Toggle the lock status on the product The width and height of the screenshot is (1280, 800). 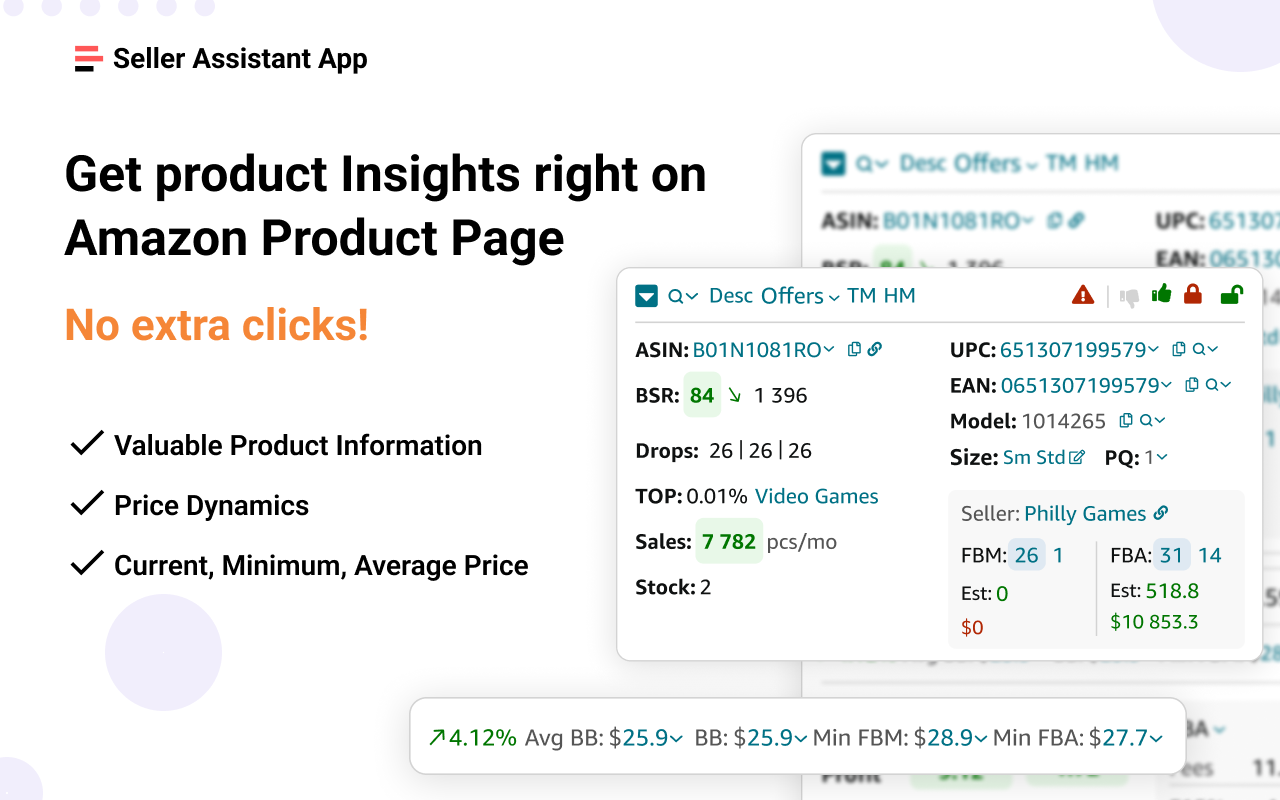tap(1193, 294)
